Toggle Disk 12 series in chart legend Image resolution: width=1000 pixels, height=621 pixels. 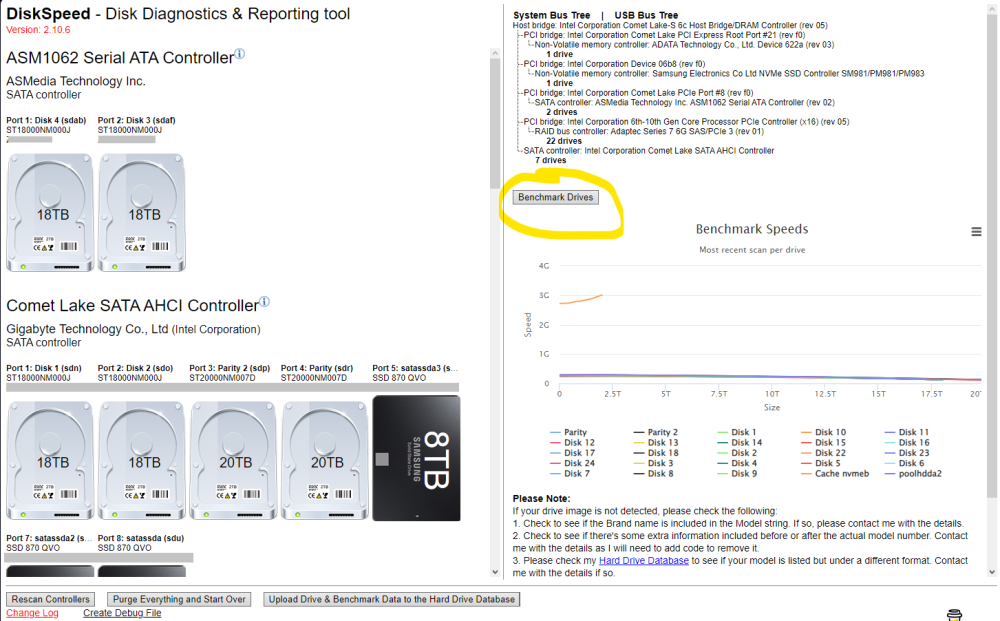click(x=572, y=442)
